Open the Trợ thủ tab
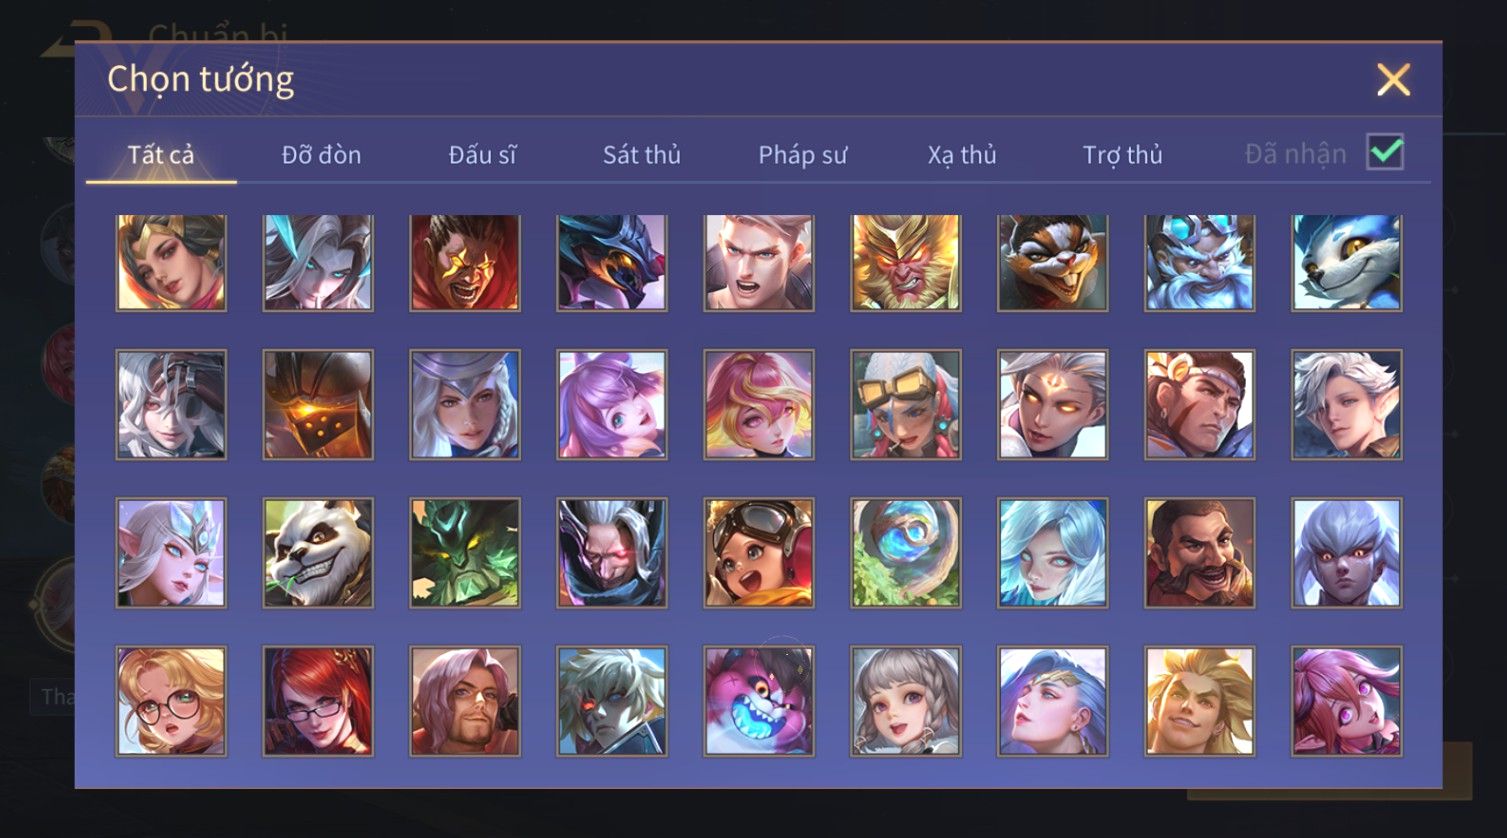1507x838 pixels. coord(1122,155)
